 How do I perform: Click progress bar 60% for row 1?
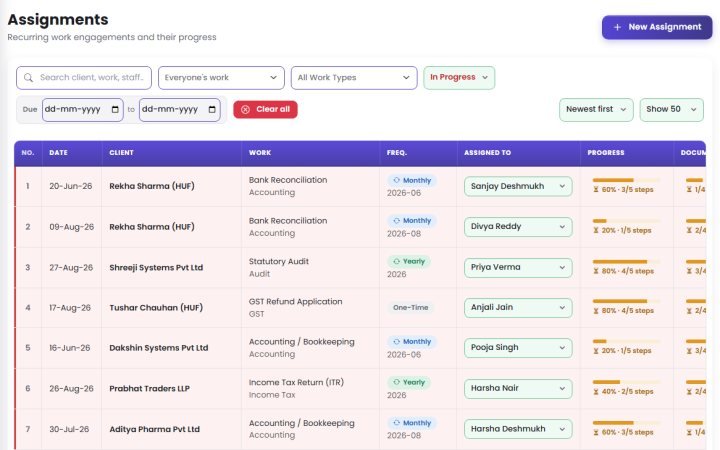coord(626,180)
